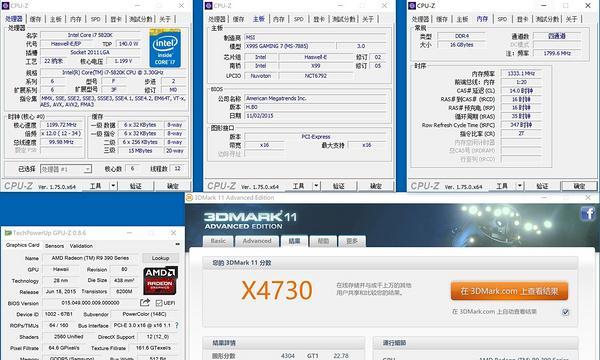Click the AMD Radeon logo in GPU-Z
Screen dimensions: 600x360
pos(160,280)
